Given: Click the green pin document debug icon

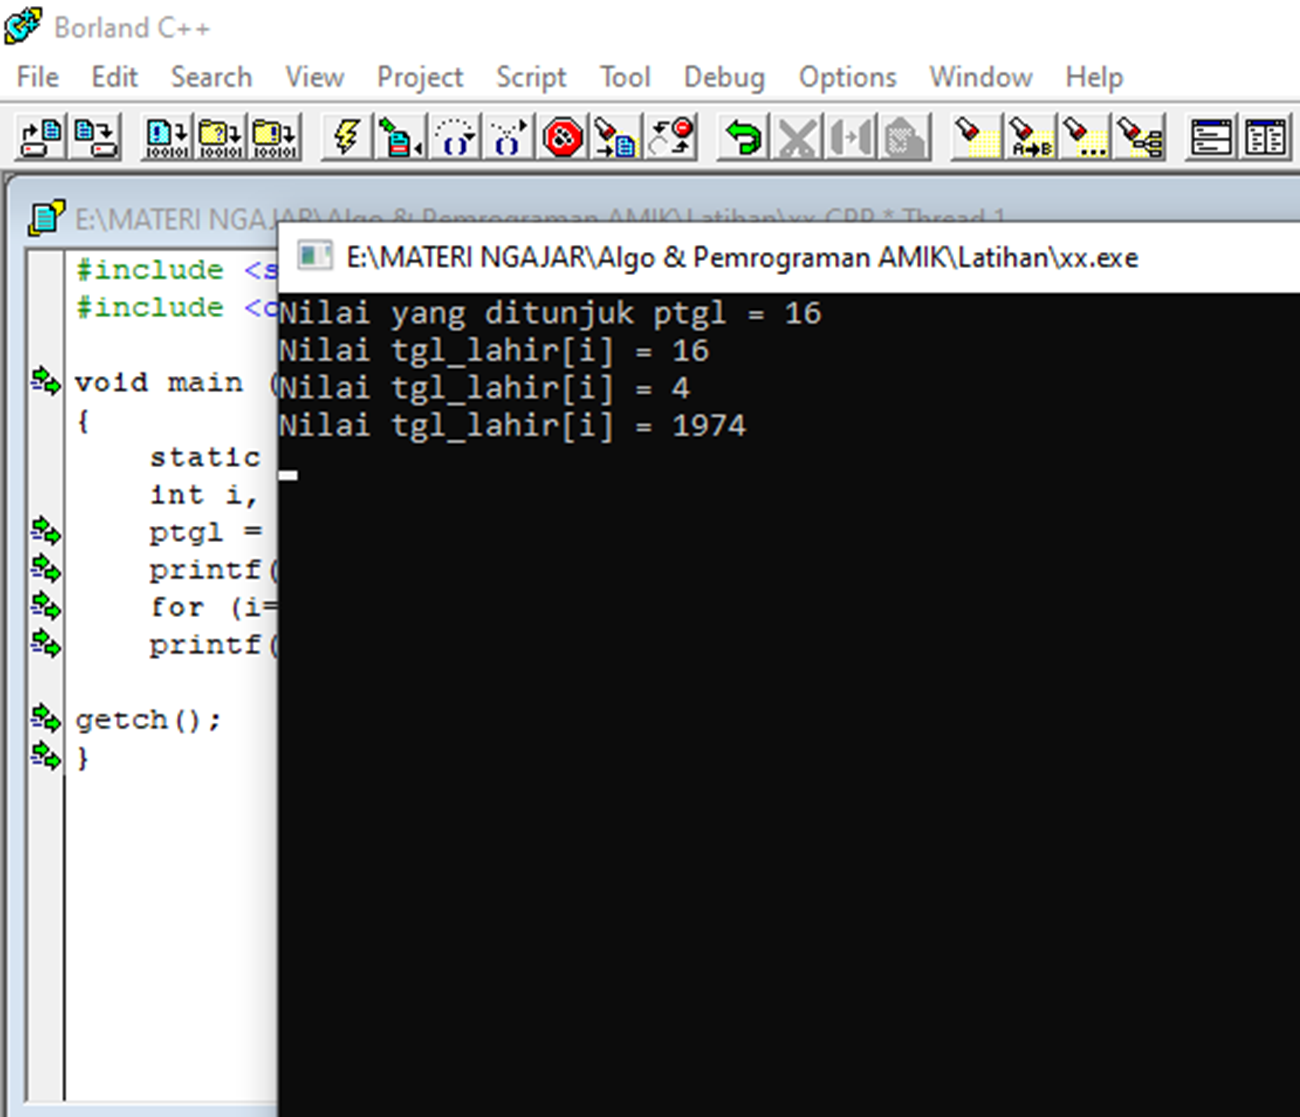Looking at the screenshot, I should (400, 137).
